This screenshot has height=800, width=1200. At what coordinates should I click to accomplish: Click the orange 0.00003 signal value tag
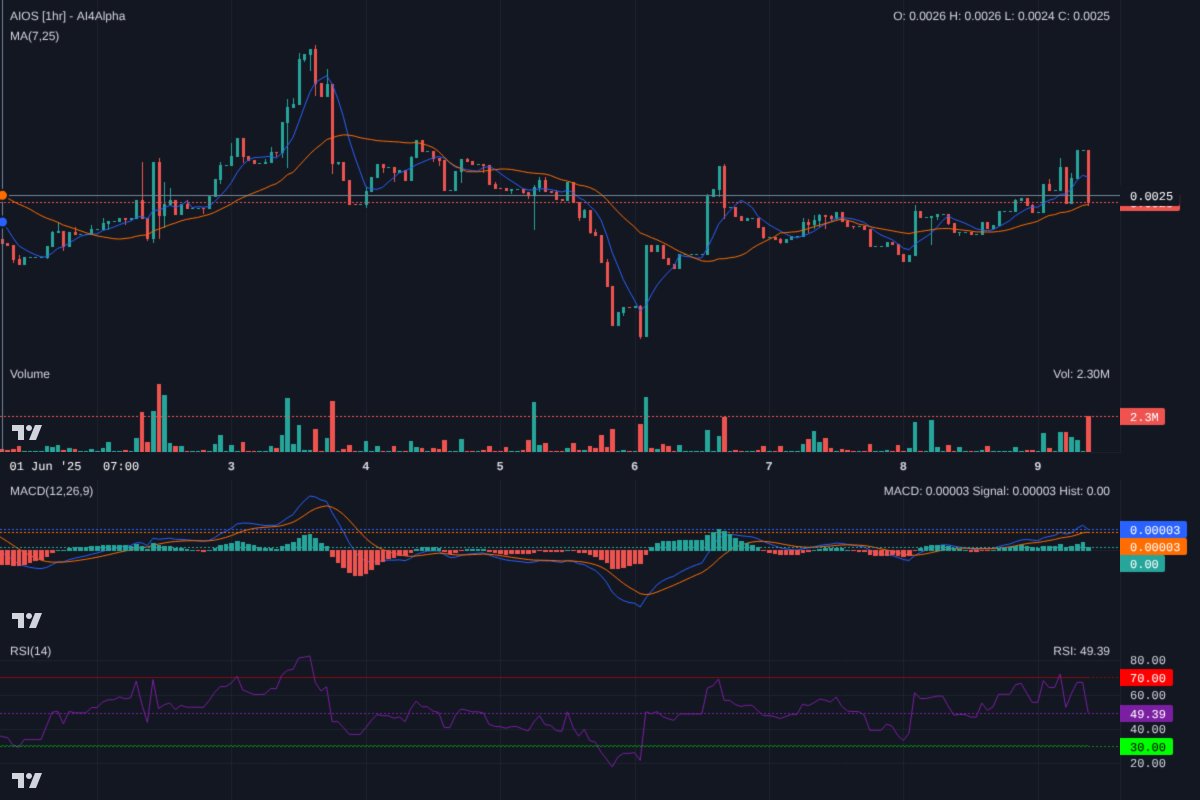pos(1153,547)
